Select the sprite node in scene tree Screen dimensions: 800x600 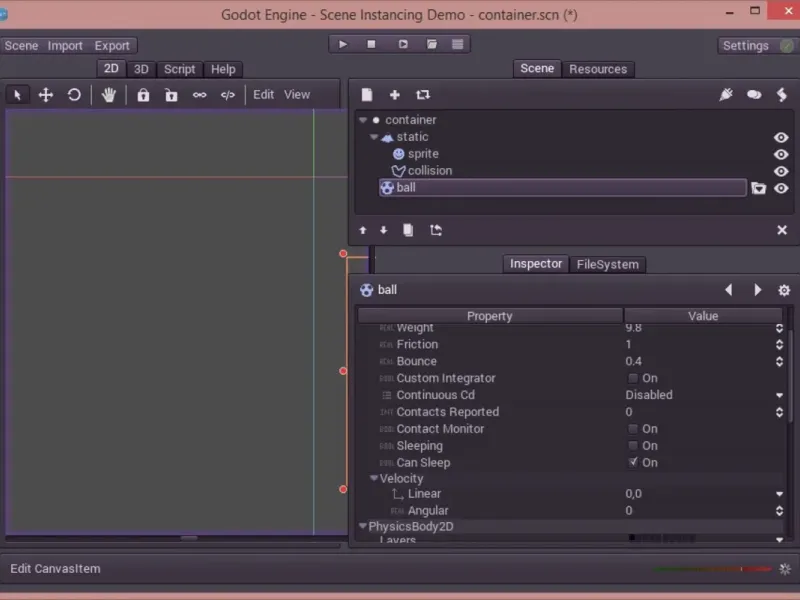coord(423,154)
